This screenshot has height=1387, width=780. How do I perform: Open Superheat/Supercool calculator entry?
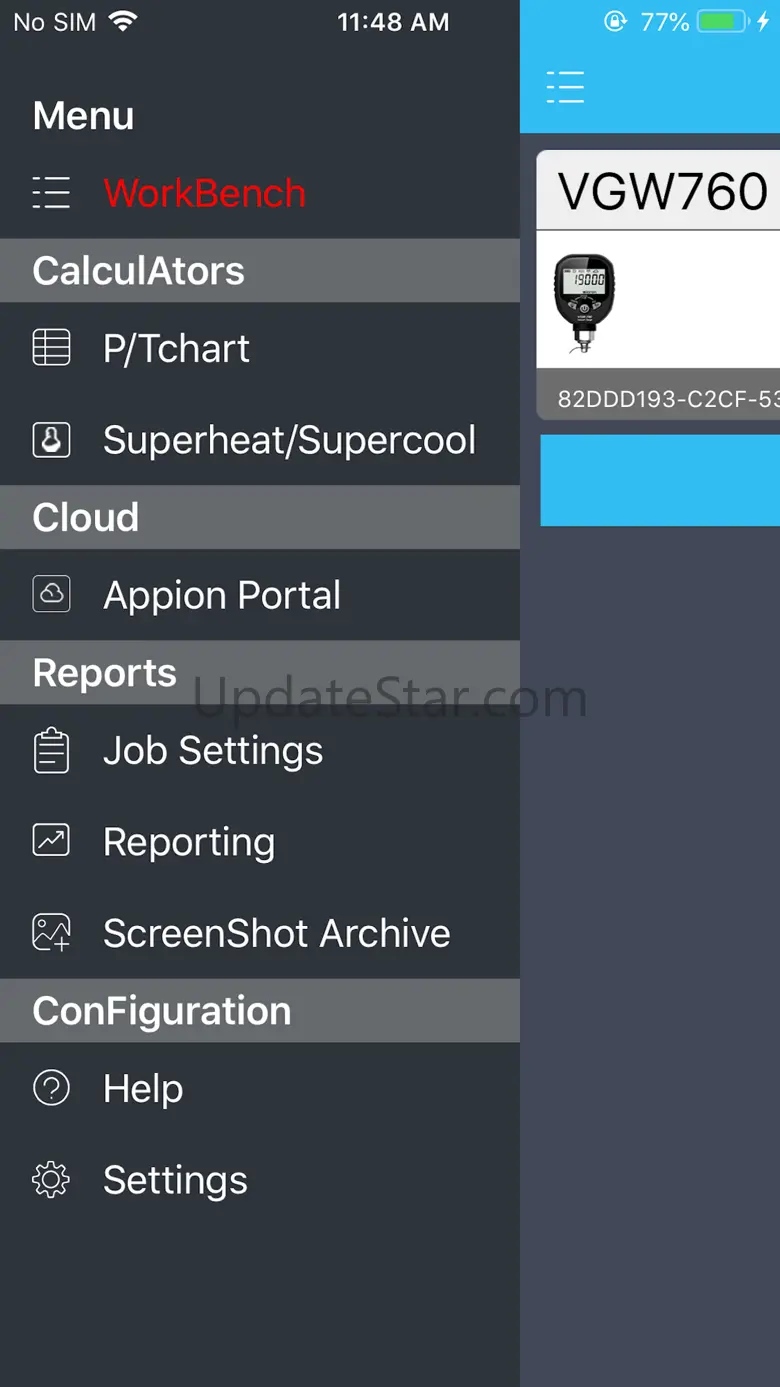pos(289,441)
